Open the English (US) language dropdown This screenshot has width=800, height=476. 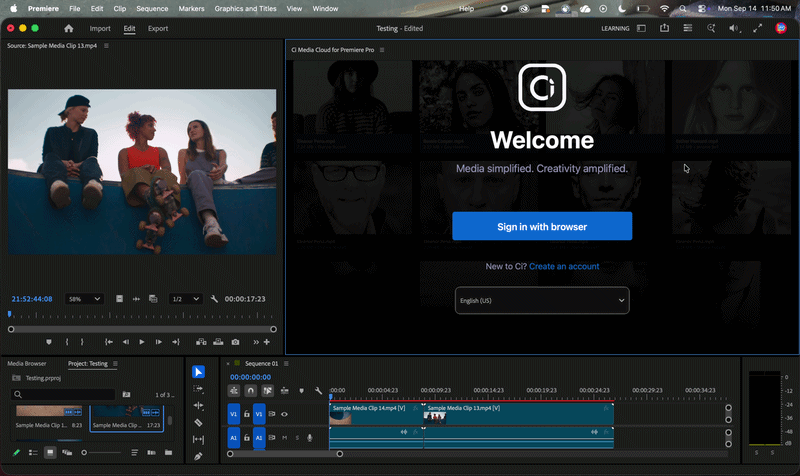(542, 300)
